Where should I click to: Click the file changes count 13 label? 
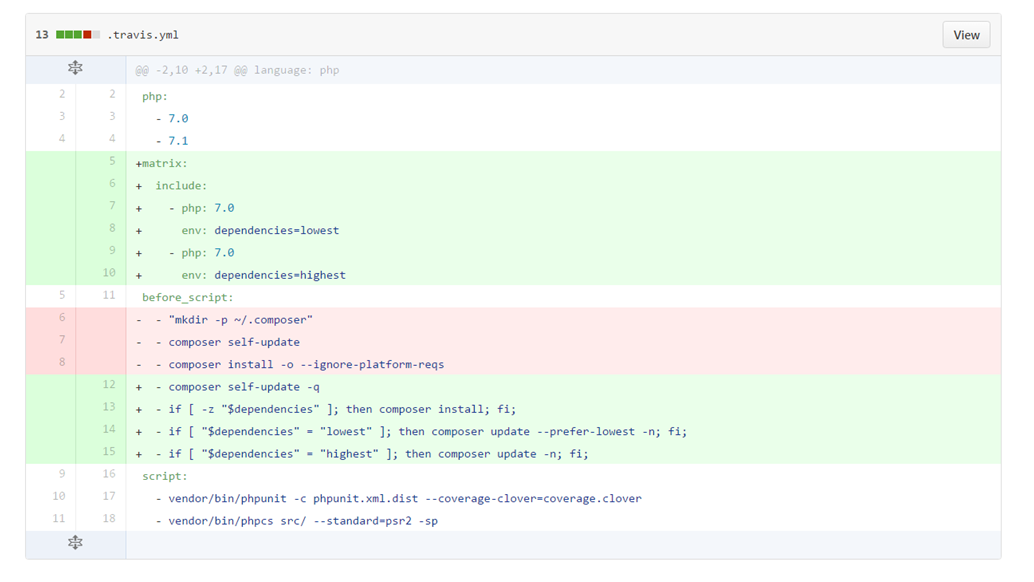click(x=41, y=33)
